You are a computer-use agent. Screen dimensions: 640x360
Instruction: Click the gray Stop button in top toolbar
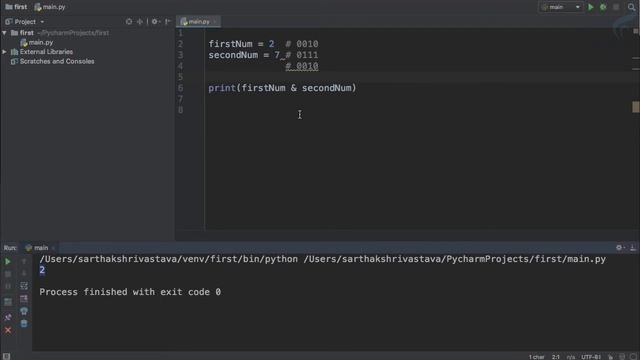616,7
